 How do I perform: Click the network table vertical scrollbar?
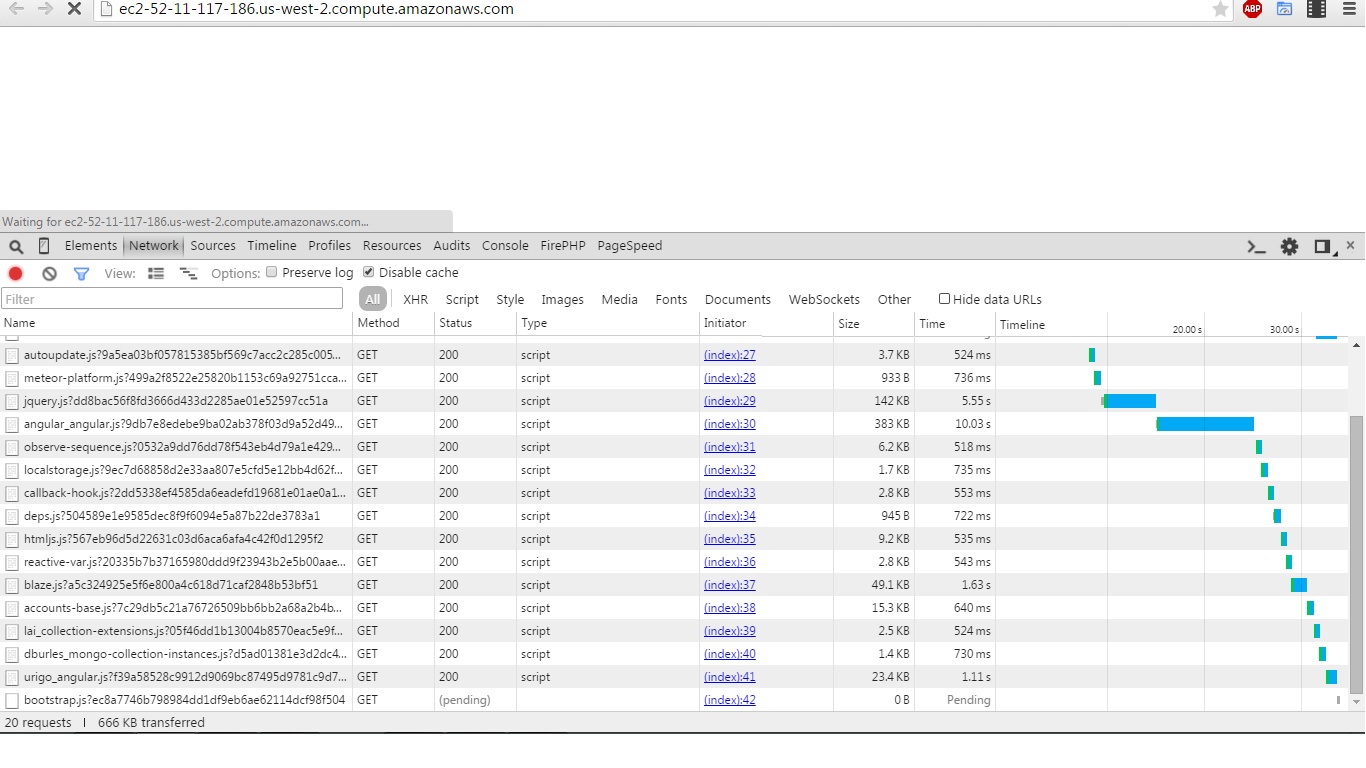[1356, 555]
